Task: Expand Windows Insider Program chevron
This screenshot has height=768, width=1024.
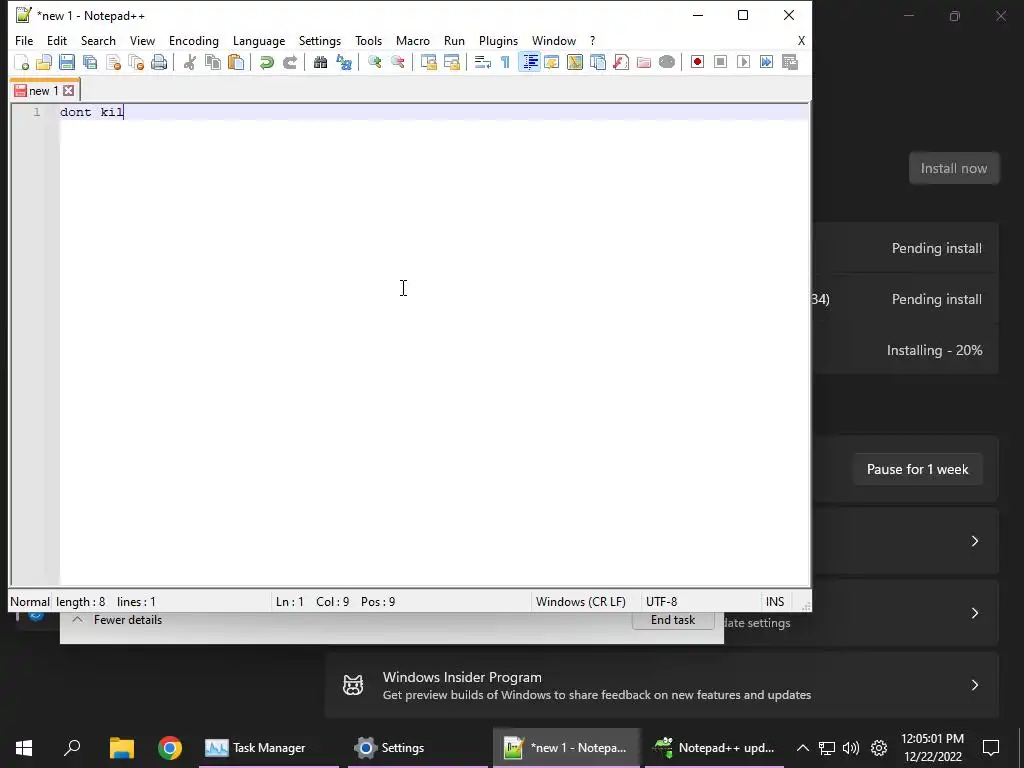Action: 974,685
